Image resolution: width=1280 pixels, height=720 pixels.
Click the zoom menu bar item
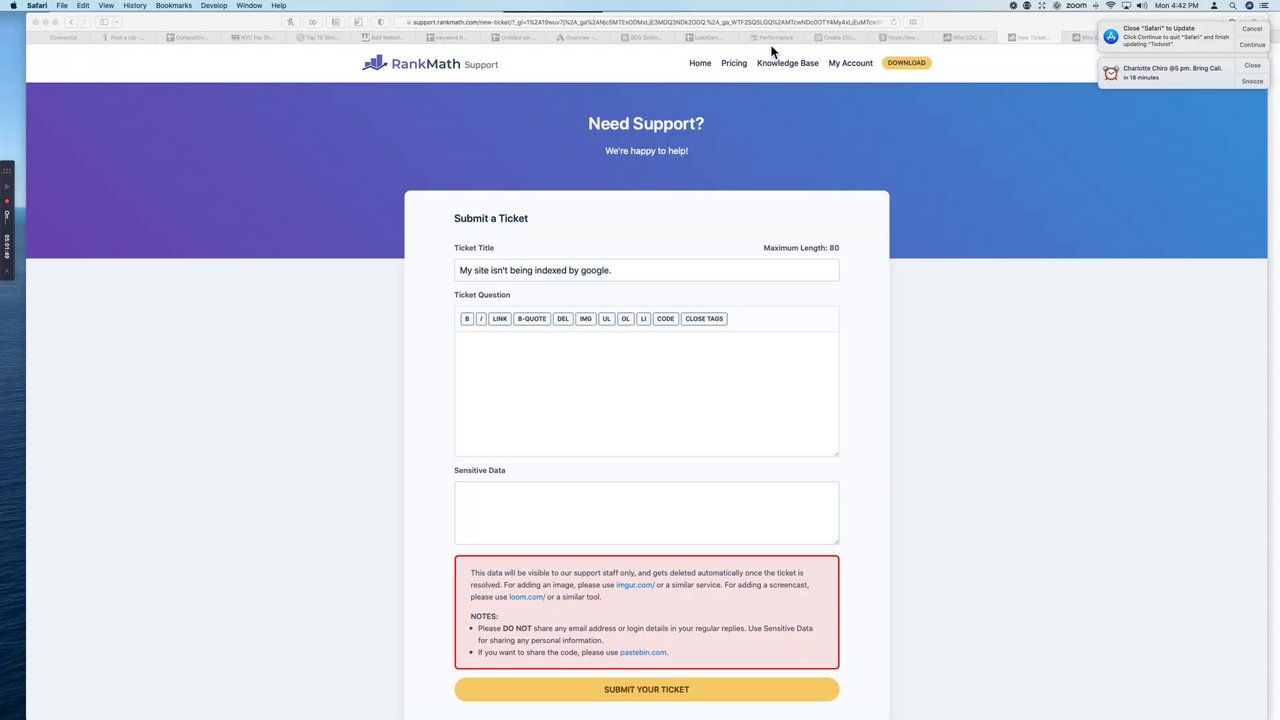click(x=1076, y=6)
